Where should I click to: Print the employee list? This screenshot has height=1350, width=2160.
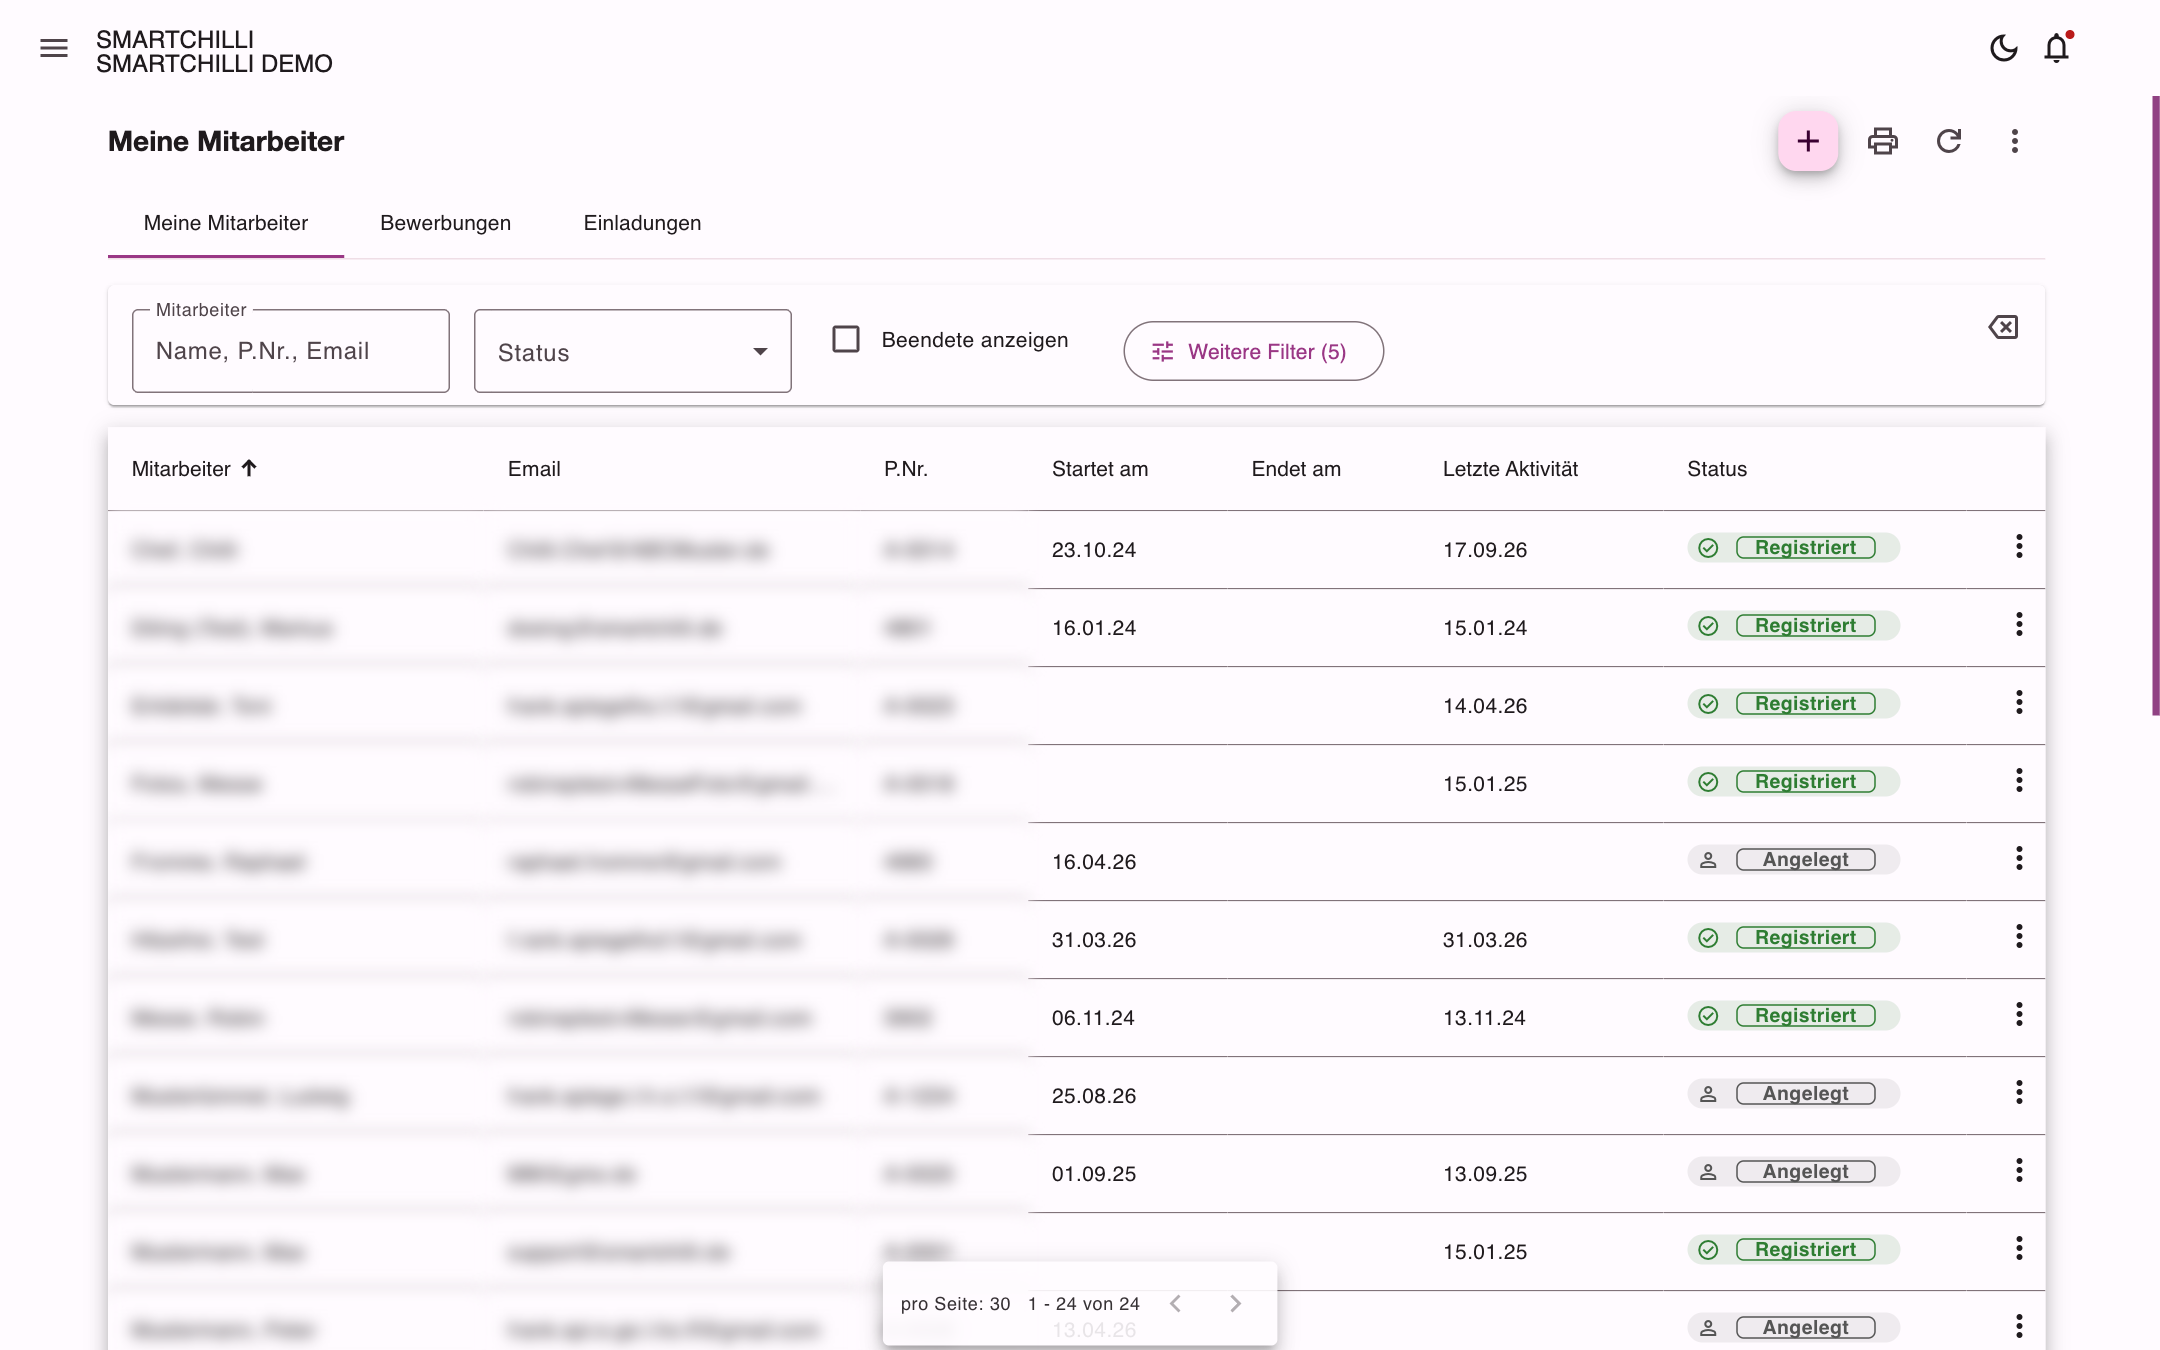pos(1883,141)
